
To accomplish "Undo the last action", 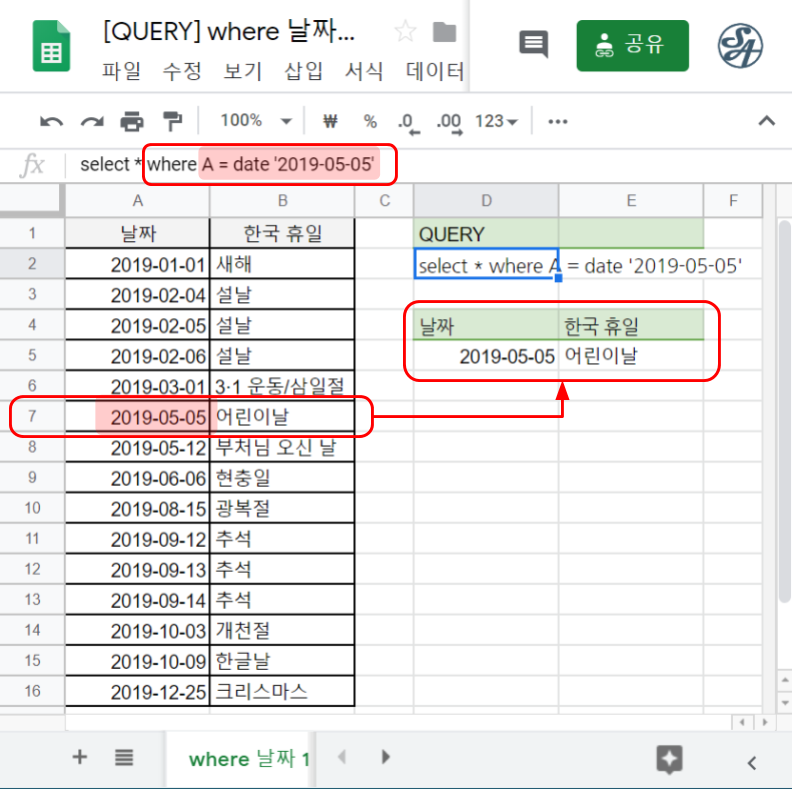I will [x=52, y=122].
